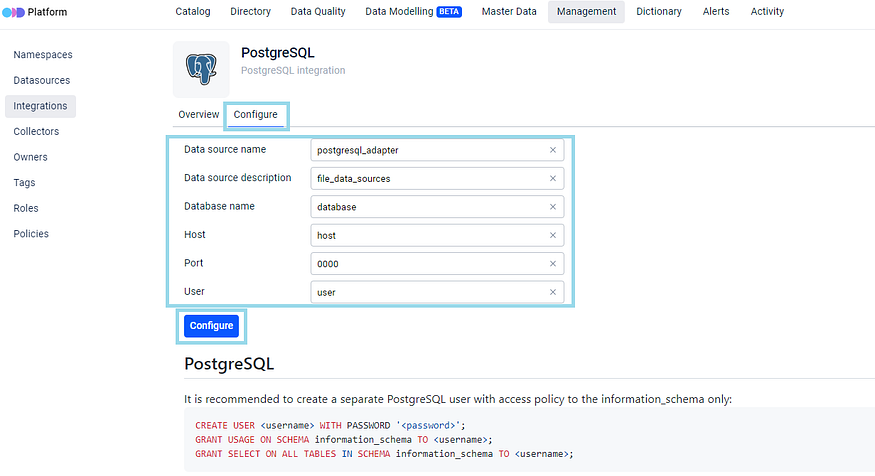Navigate to Policies in sidebar
The image size is (875, 476).
31,234
